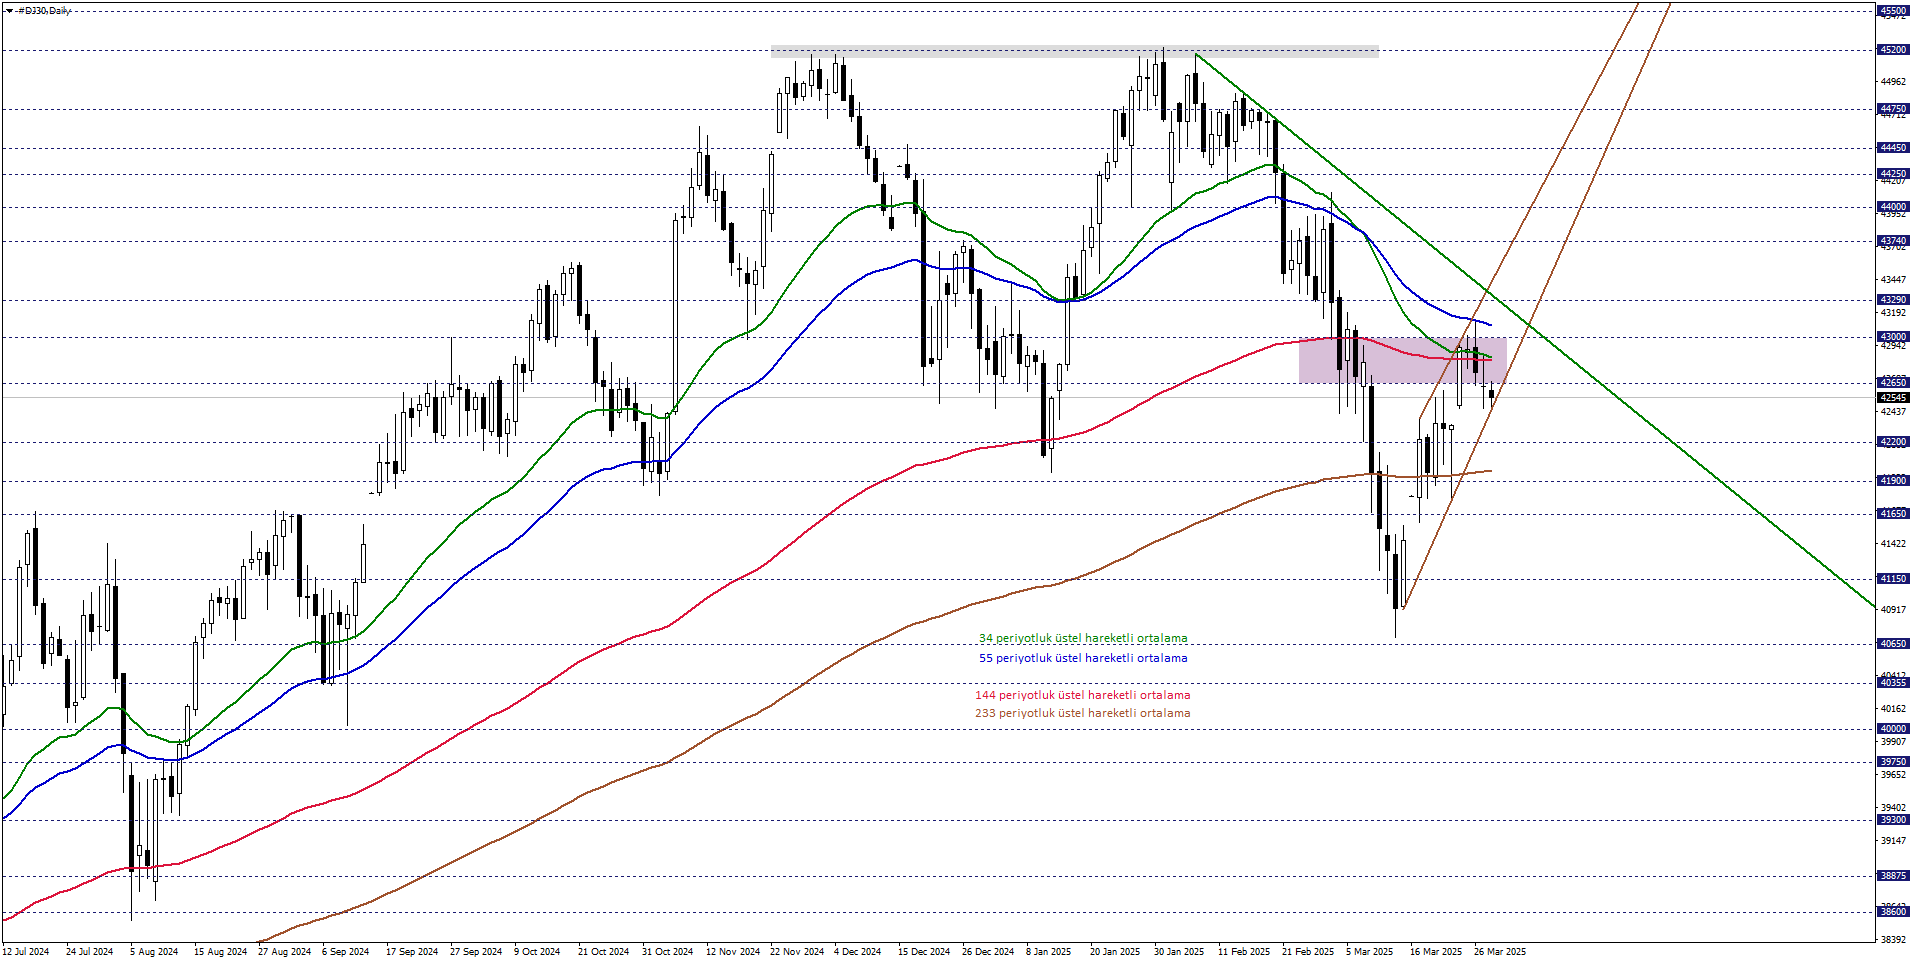Click the 40000 level price tag
Image resolution: width=1916 pixels, height=963 pixels.
click(x=1893, y=729)
